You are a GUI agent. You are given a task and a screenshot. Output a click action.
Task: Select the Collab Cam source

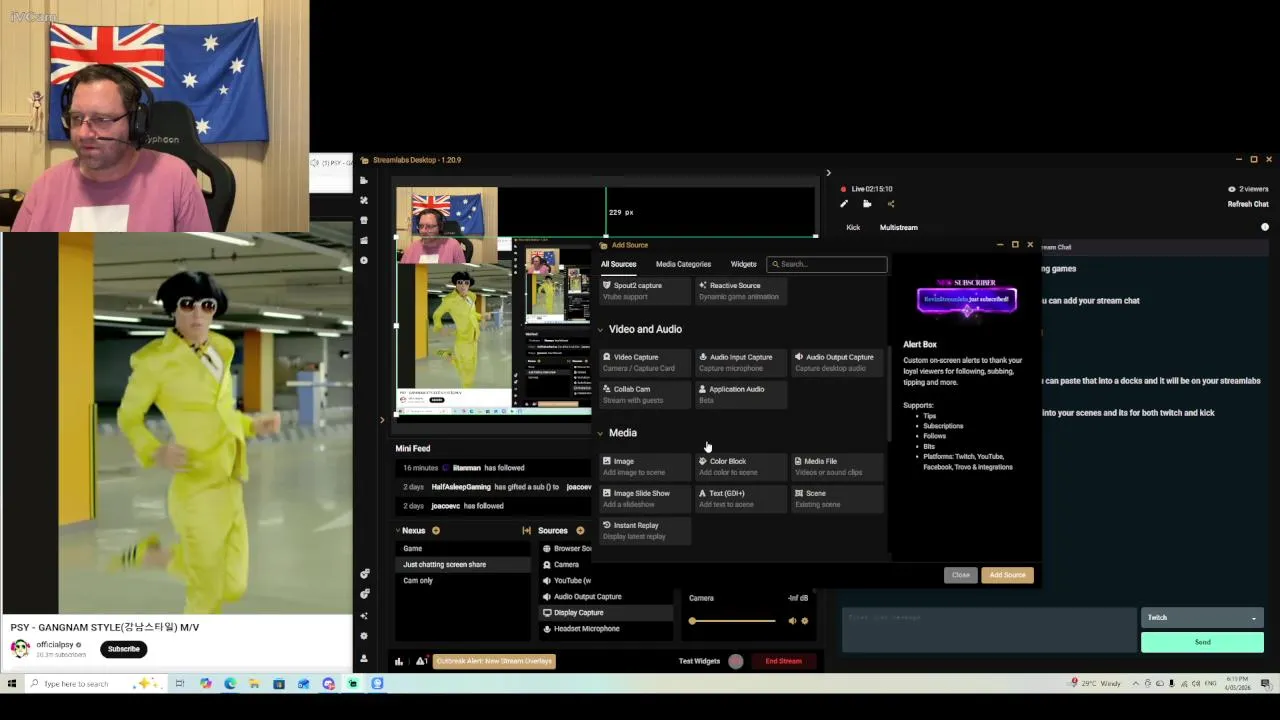pos(645,394)
